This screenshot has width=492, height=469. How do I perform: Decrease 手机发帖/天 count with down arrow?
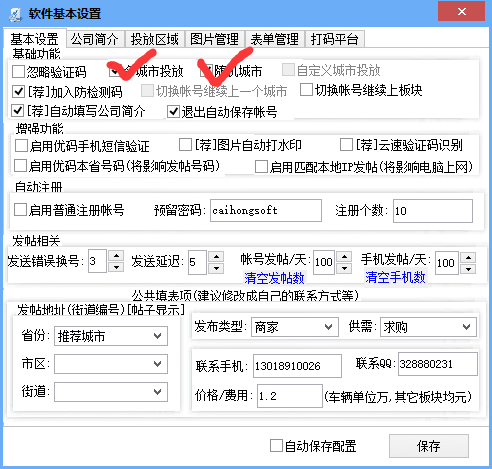[468, 269]
